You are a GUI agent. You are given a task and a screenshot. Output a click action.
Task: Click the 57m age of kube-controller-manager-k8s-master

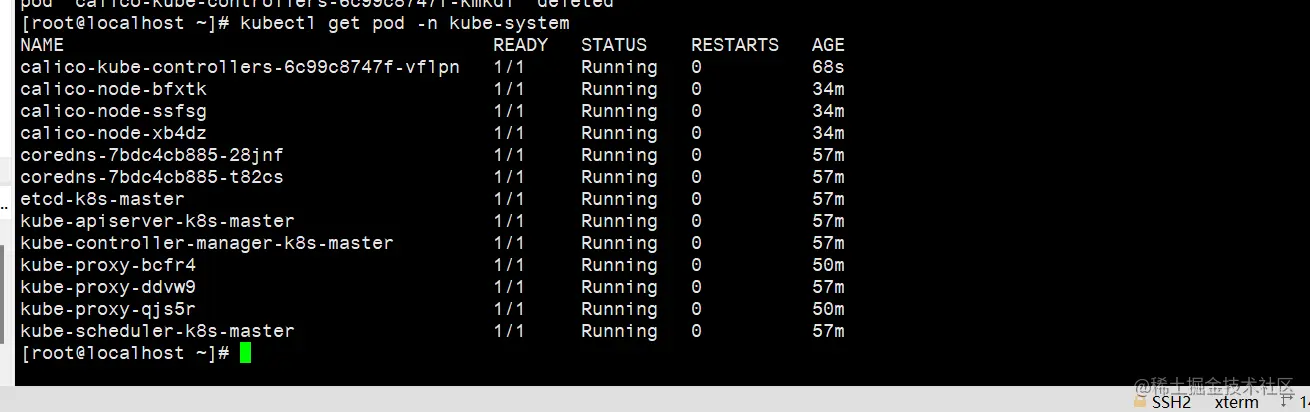(828, 243)
